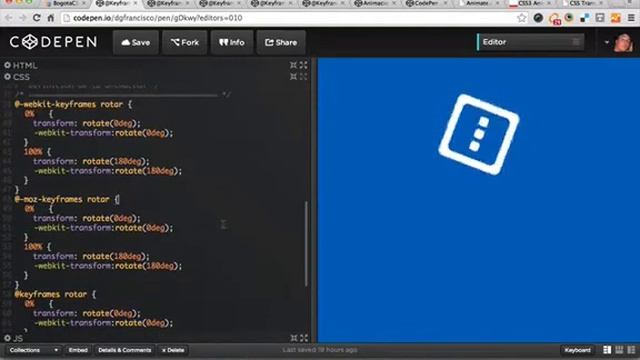
Task: Click the codepen.io address bar
Action: tap(289, 18)
